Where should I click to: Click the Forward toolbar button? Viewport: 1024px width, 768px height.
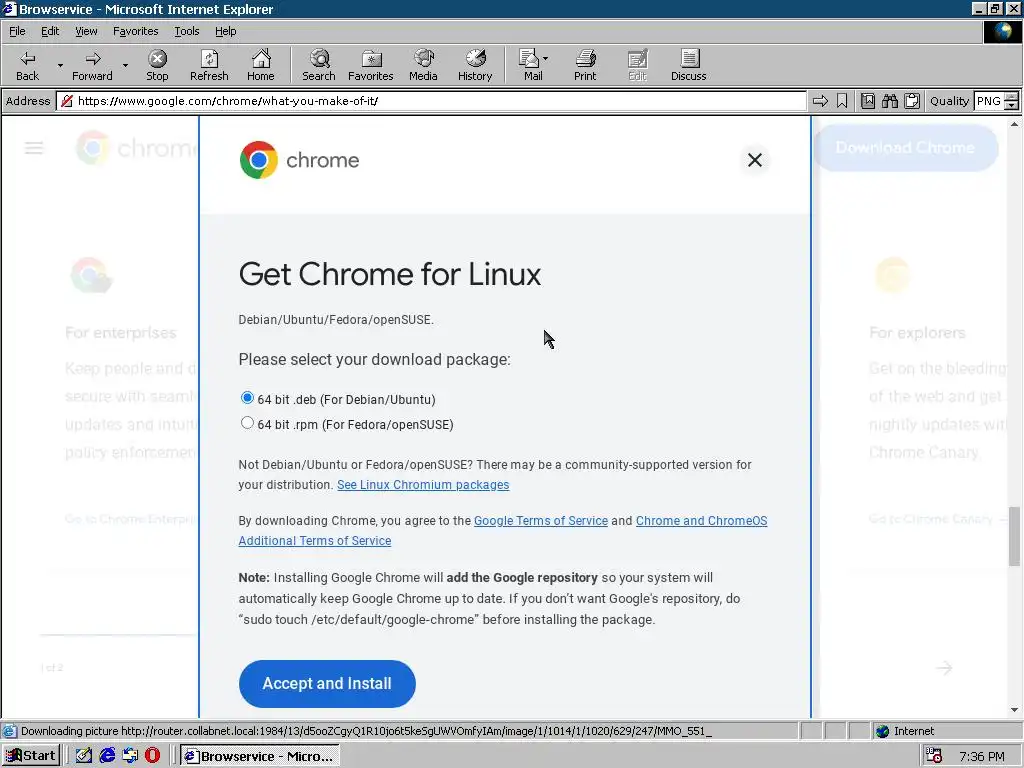tap(92, 65)
